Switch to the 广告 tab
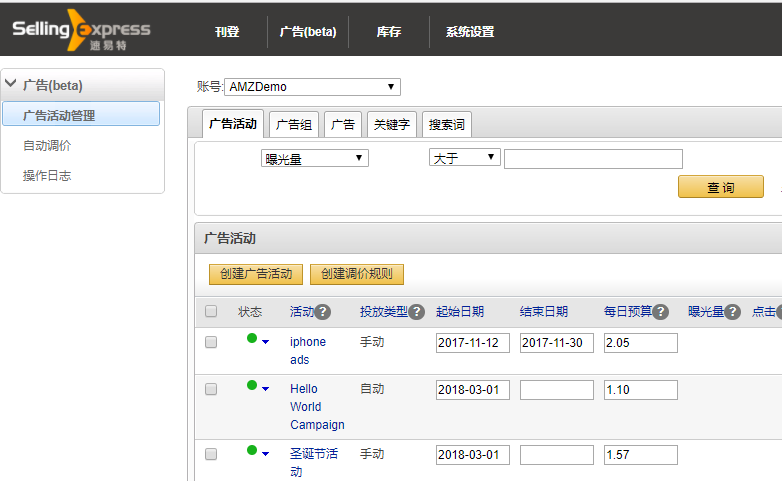782x481 pixels. pyautogui.click(x=343, y=124)
